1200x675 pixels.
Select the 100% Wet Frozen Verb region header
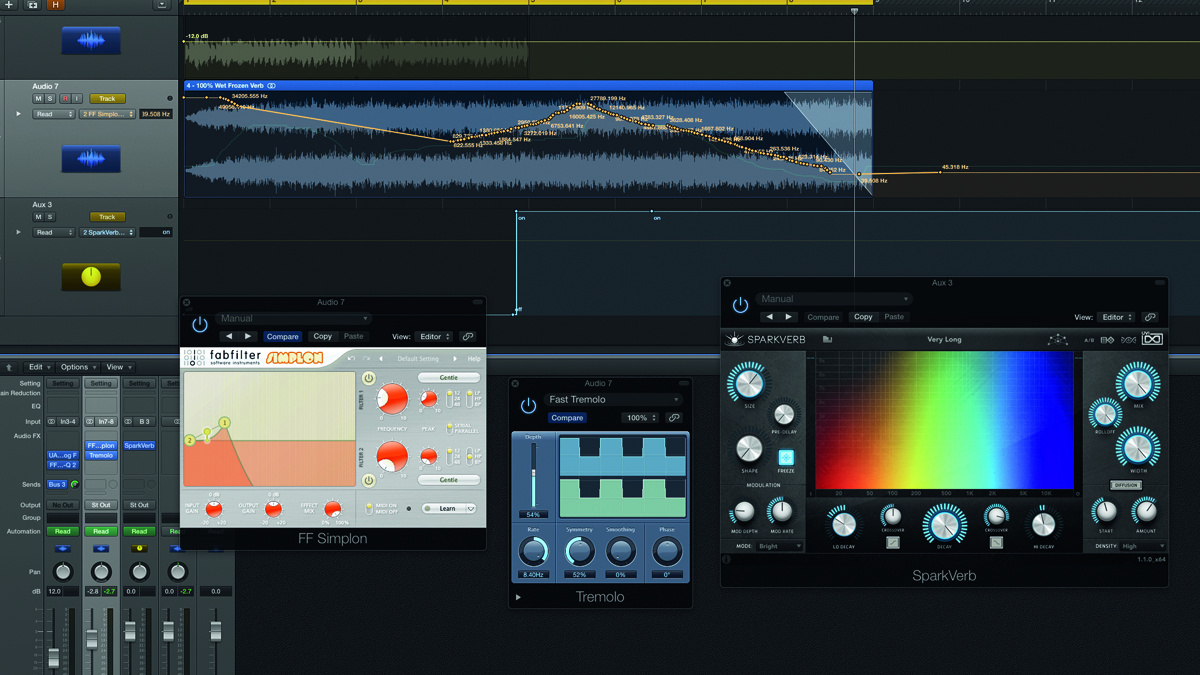pos(528,86)
